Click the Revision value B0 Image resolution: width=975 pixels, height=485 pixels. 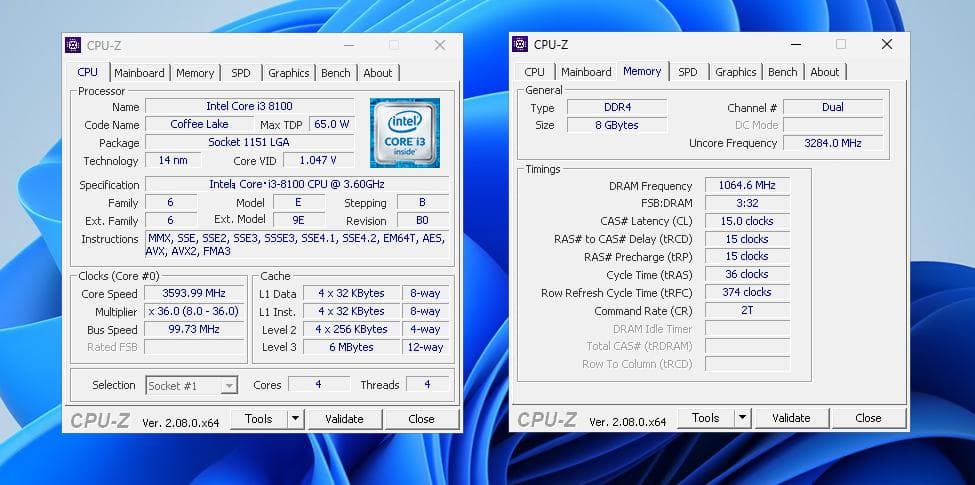[422, 220]
